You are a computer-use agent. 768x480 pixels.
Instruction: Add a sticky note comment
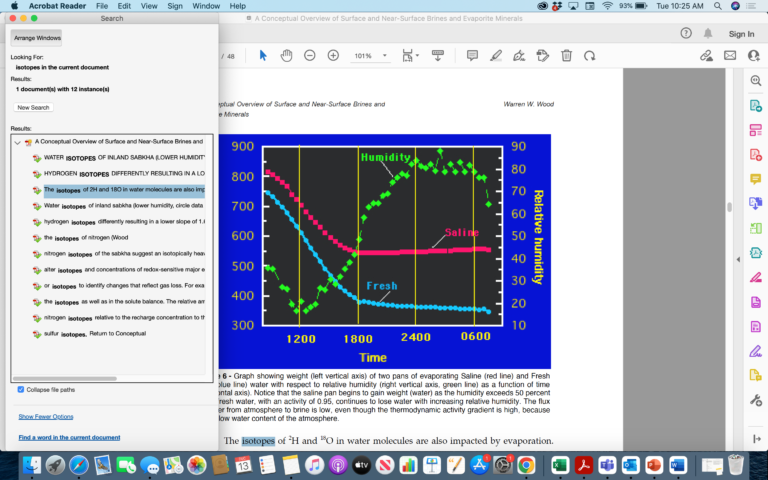pyautogui.click(x=472, y=56)
